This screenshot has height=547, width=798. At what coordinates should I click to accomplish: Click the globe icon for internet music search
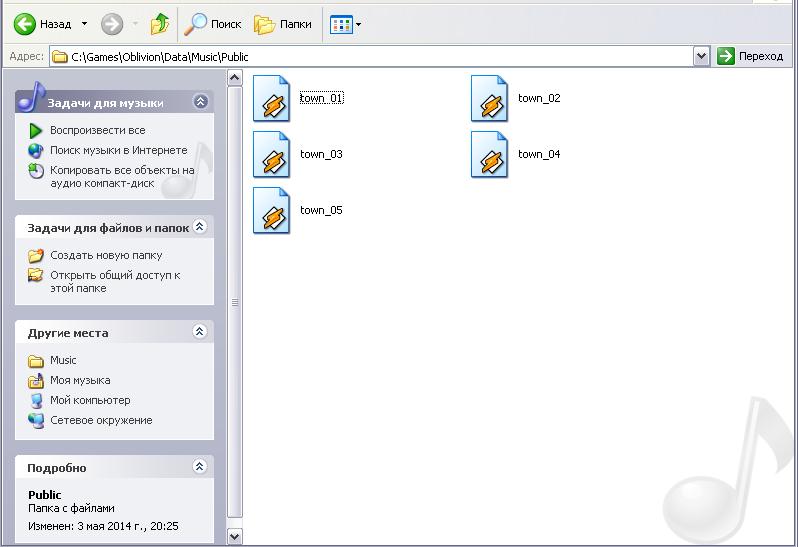(36, 151)
